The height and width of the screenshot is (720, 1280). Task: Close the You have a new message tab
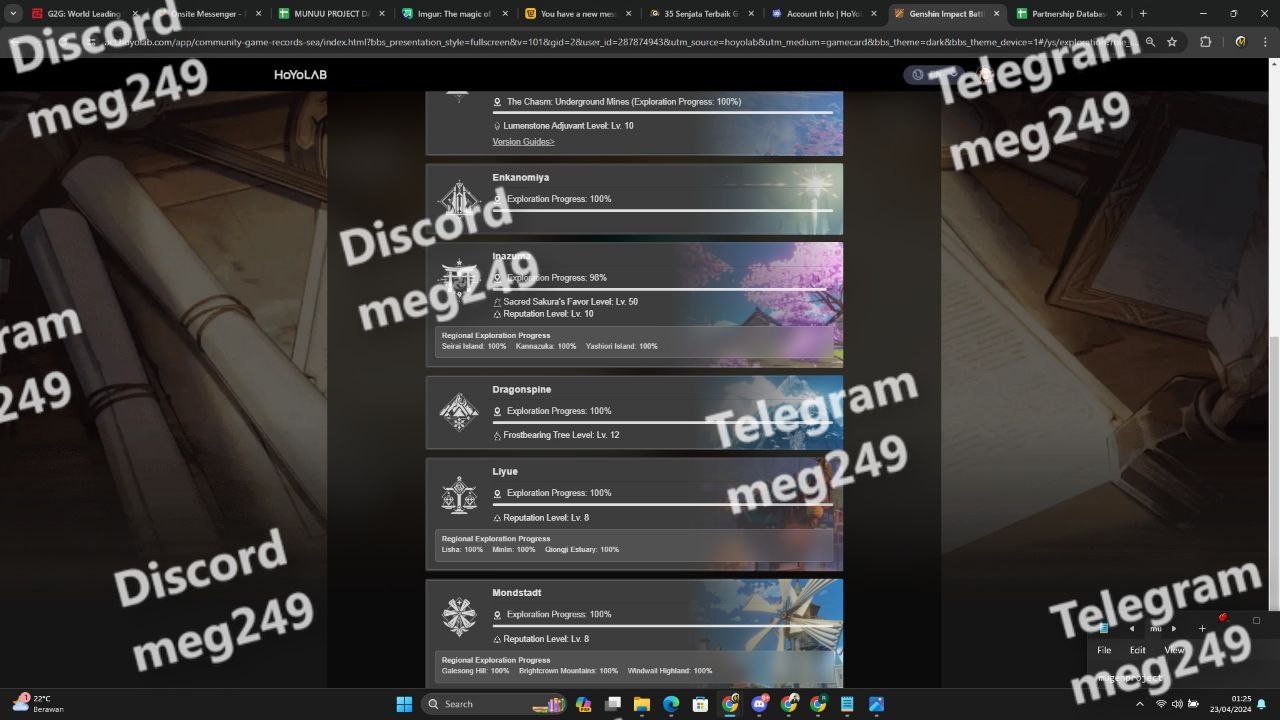point(627,14)
